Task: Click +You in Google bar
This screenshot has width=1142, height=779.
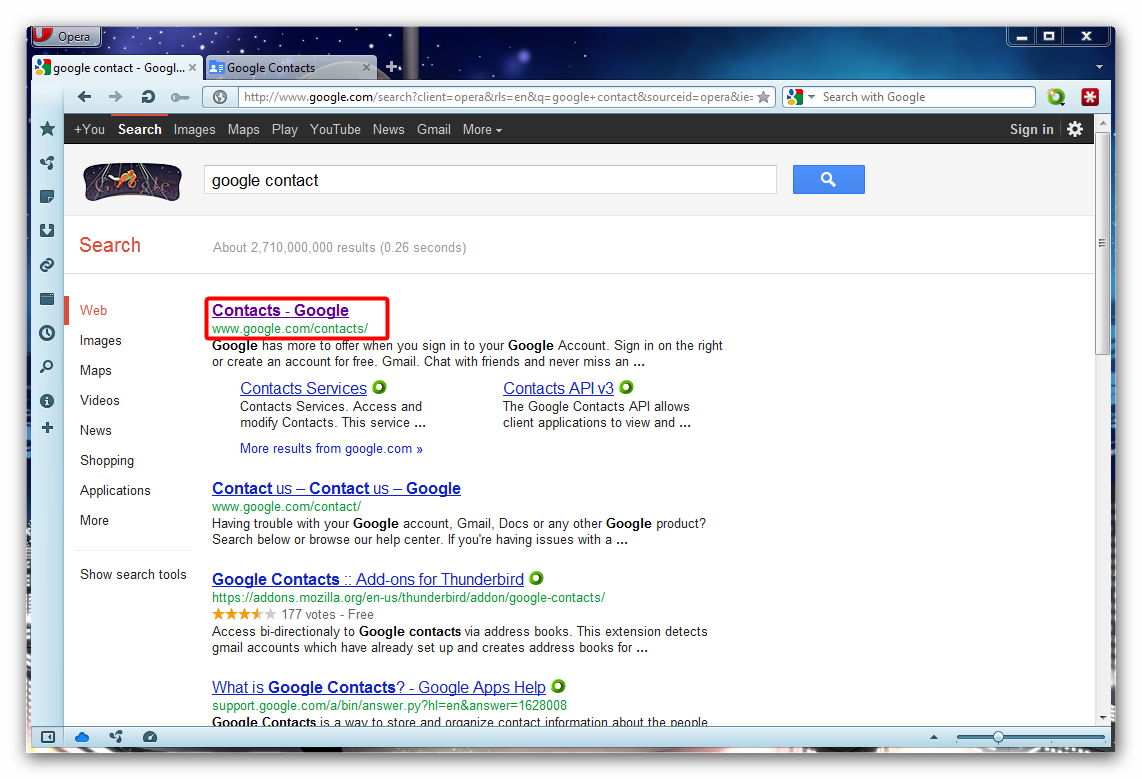Action: point(89,130)
